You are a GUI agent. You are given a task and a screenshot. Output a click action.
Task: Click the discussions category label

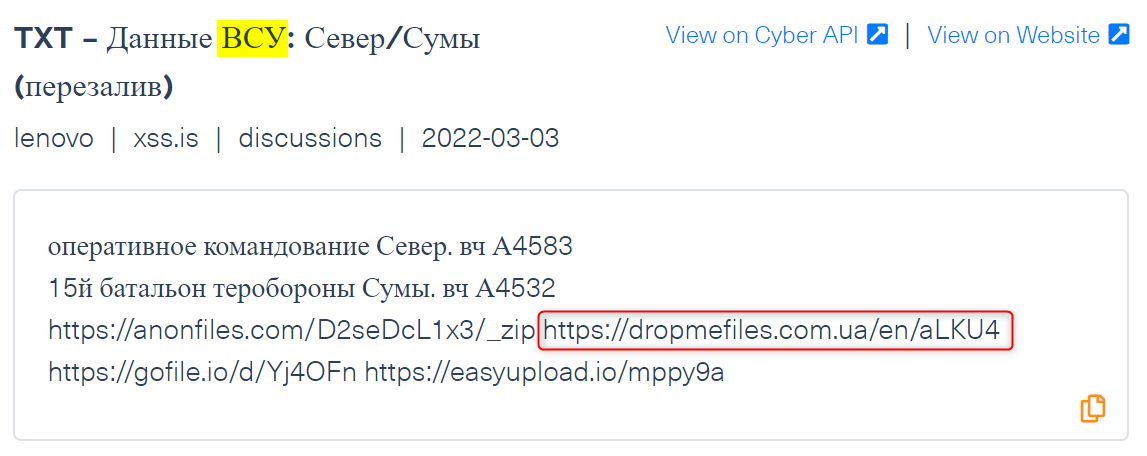(x=310, y=138)
